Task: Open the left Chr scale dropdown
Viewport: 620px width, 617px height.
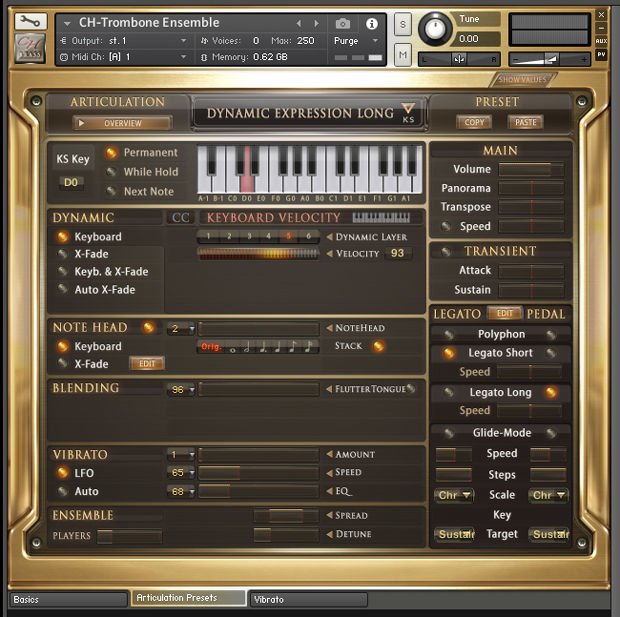Action: [x=454, y=495]
